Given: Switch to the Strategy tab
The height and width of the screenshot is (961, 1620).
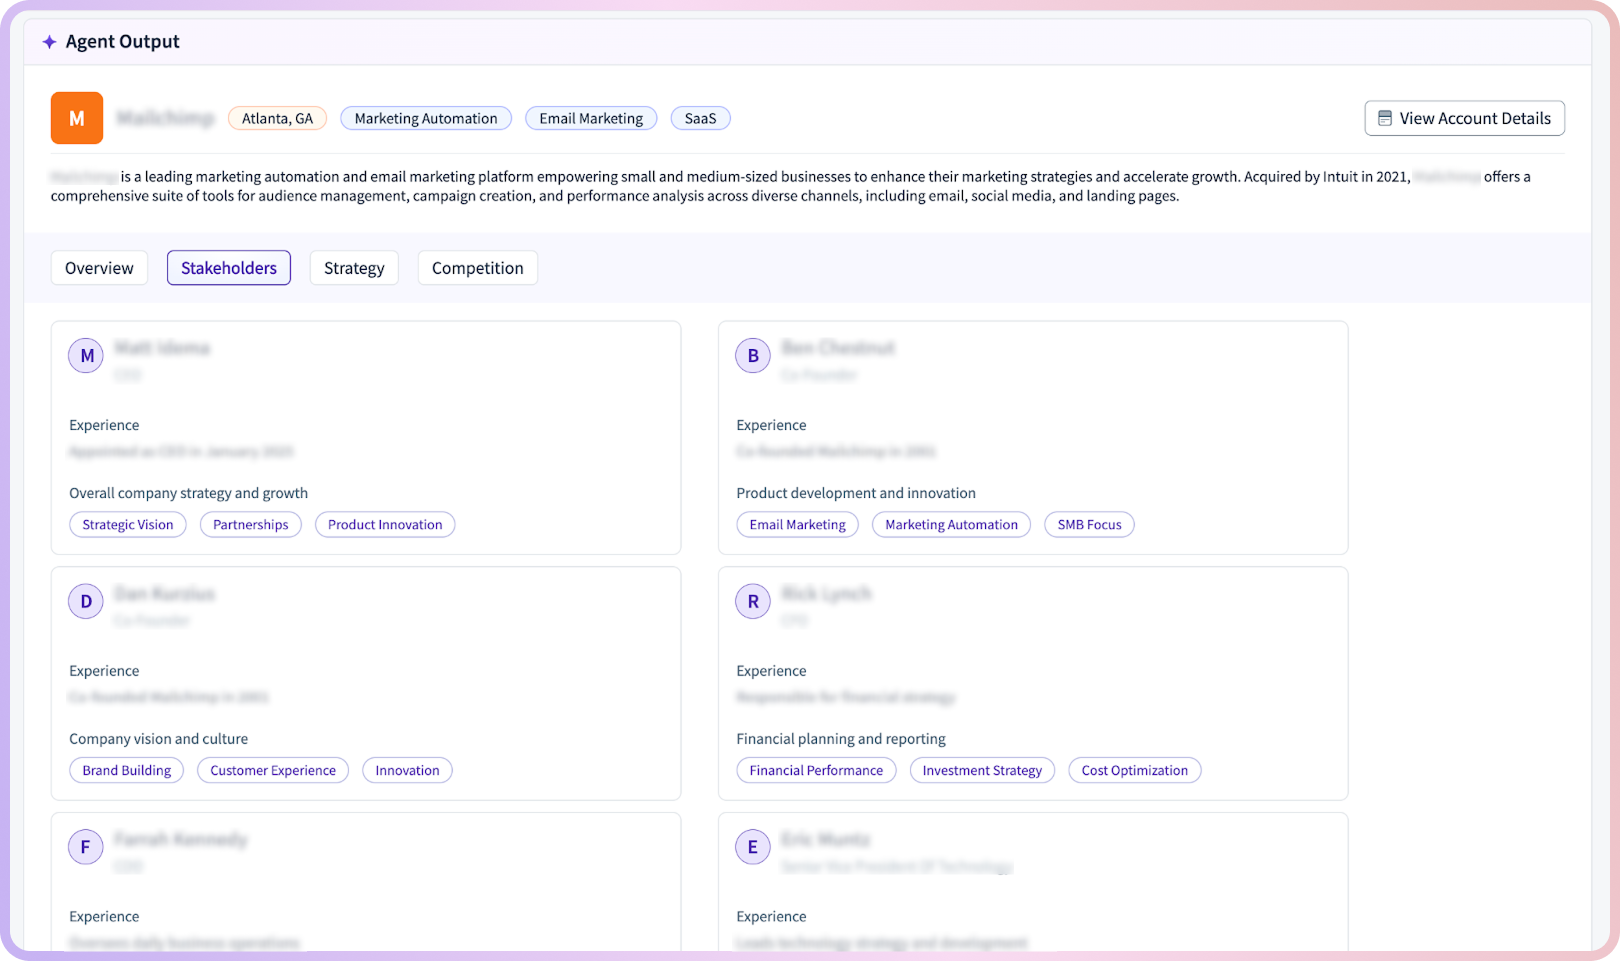Looking at the screenshot, I should [354, 268].
